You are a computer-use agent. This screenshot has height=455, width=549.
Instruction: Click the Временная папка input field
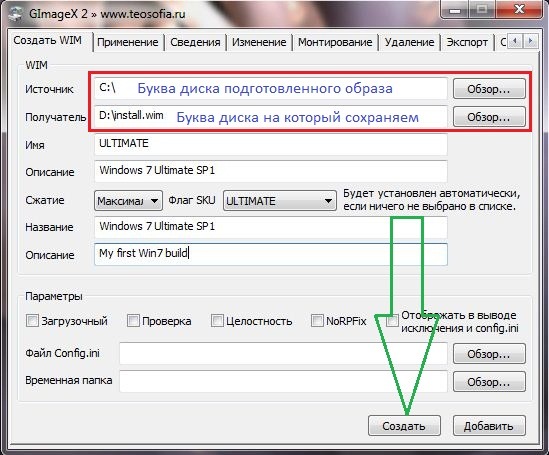(x=283, y=382)
